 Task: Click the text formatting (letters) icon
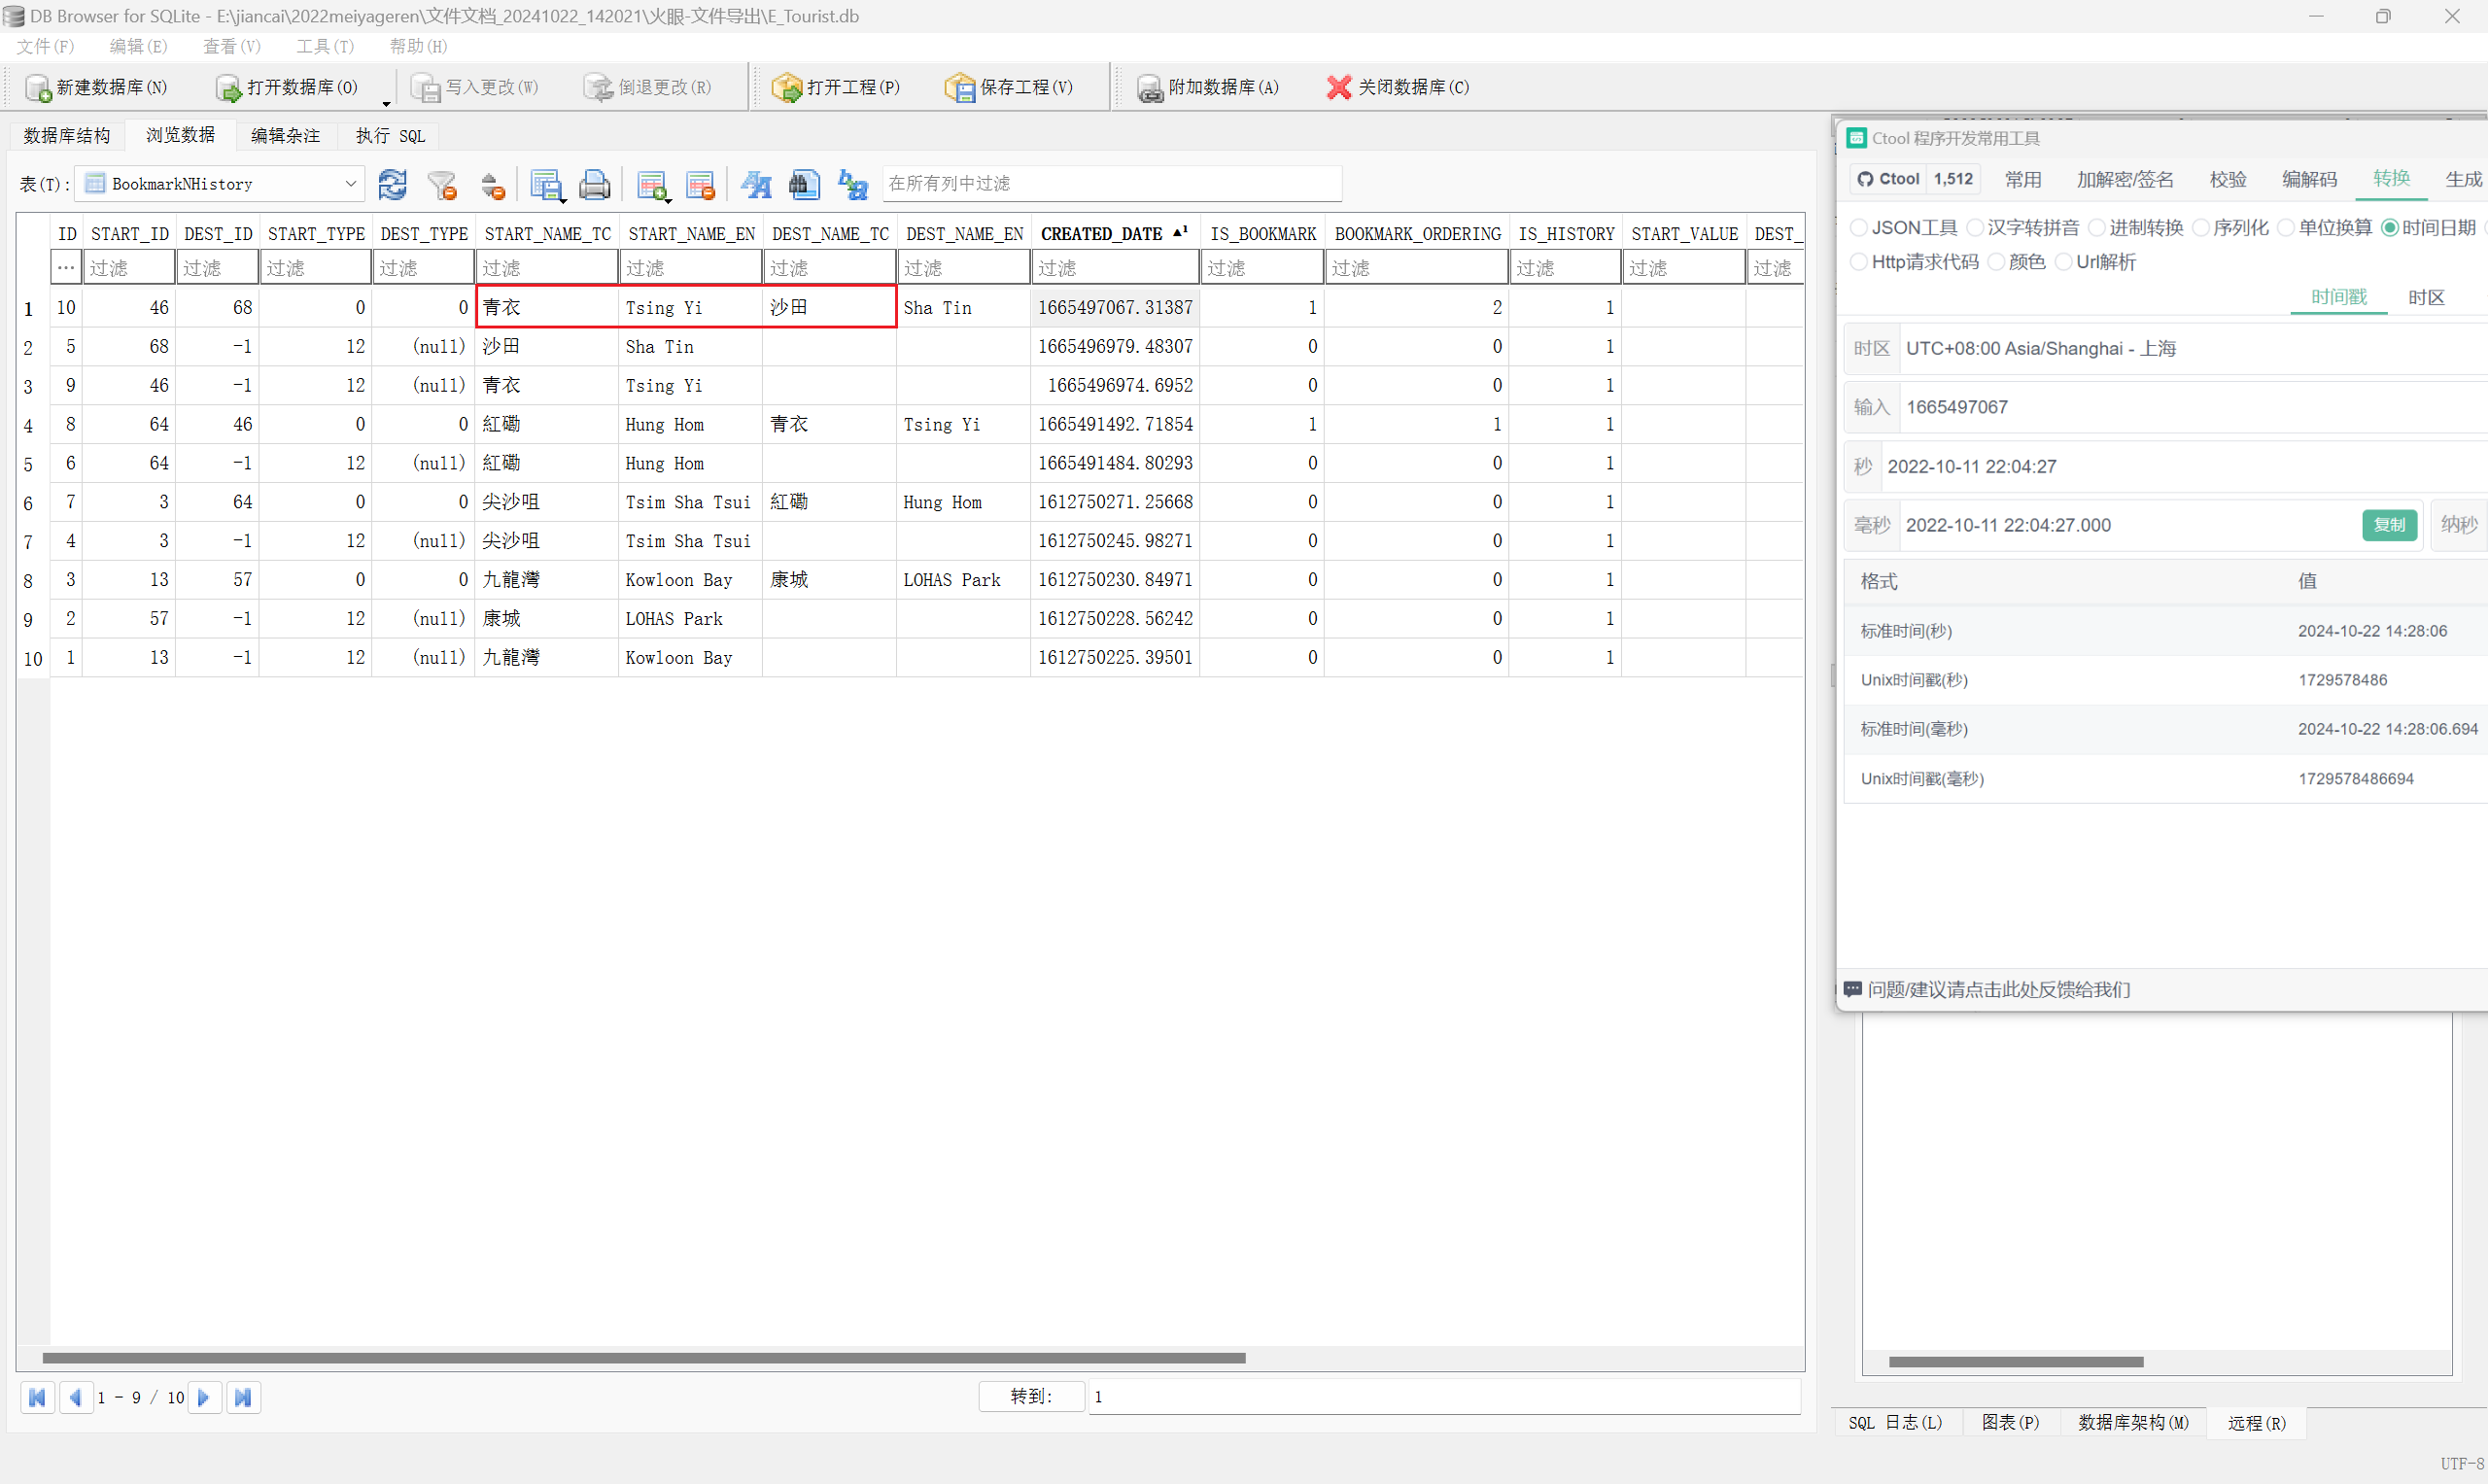click(756, 184)
